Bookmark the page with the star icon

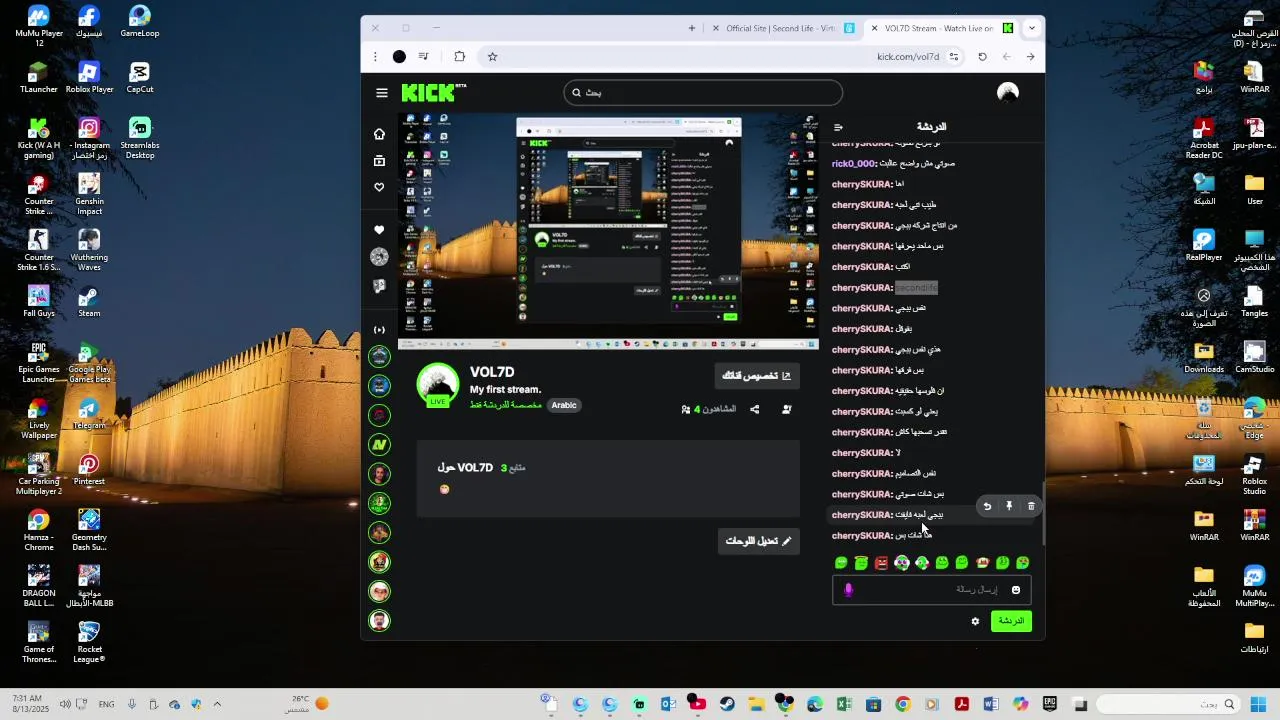pyautogui.click(x=492, y=57)
